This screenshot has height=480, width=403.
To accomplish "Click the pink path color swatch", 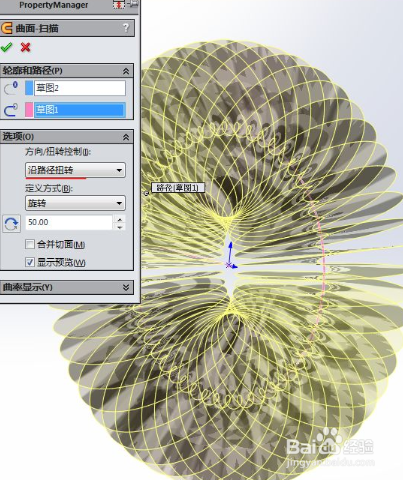I will (29, 110).
